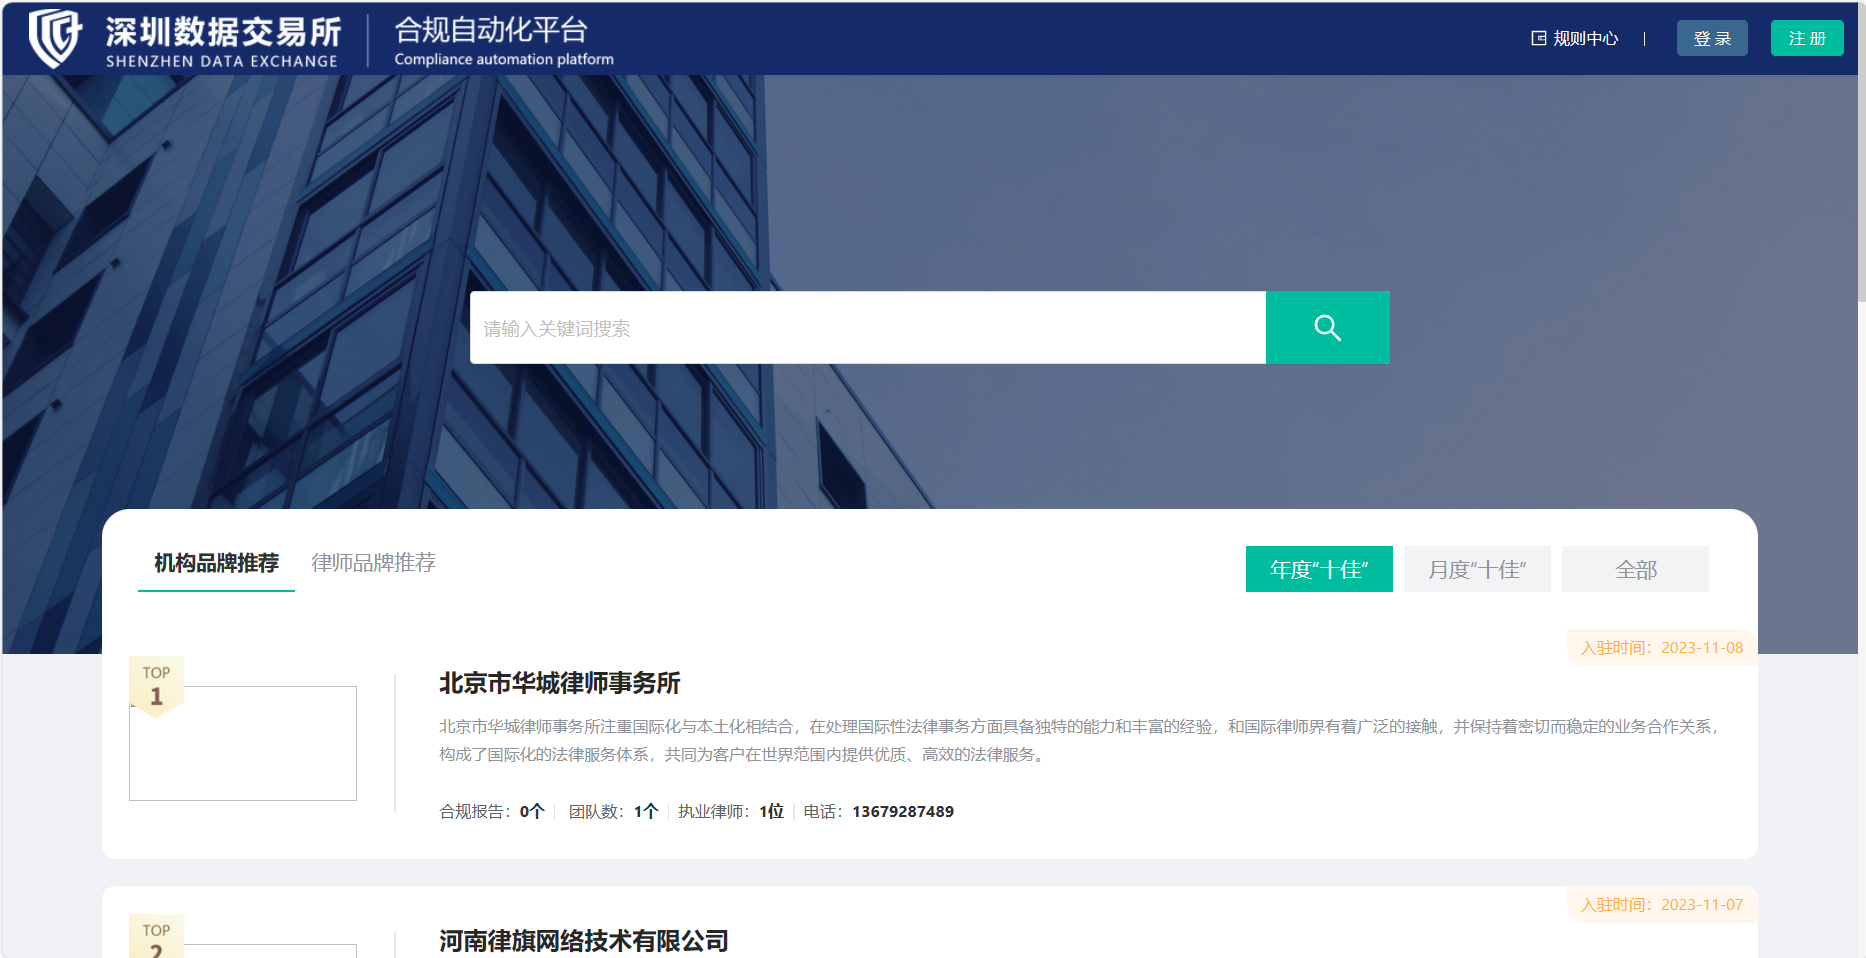Click the magnifier search button
1866x958 pixels.
(x=1327, y=327)
